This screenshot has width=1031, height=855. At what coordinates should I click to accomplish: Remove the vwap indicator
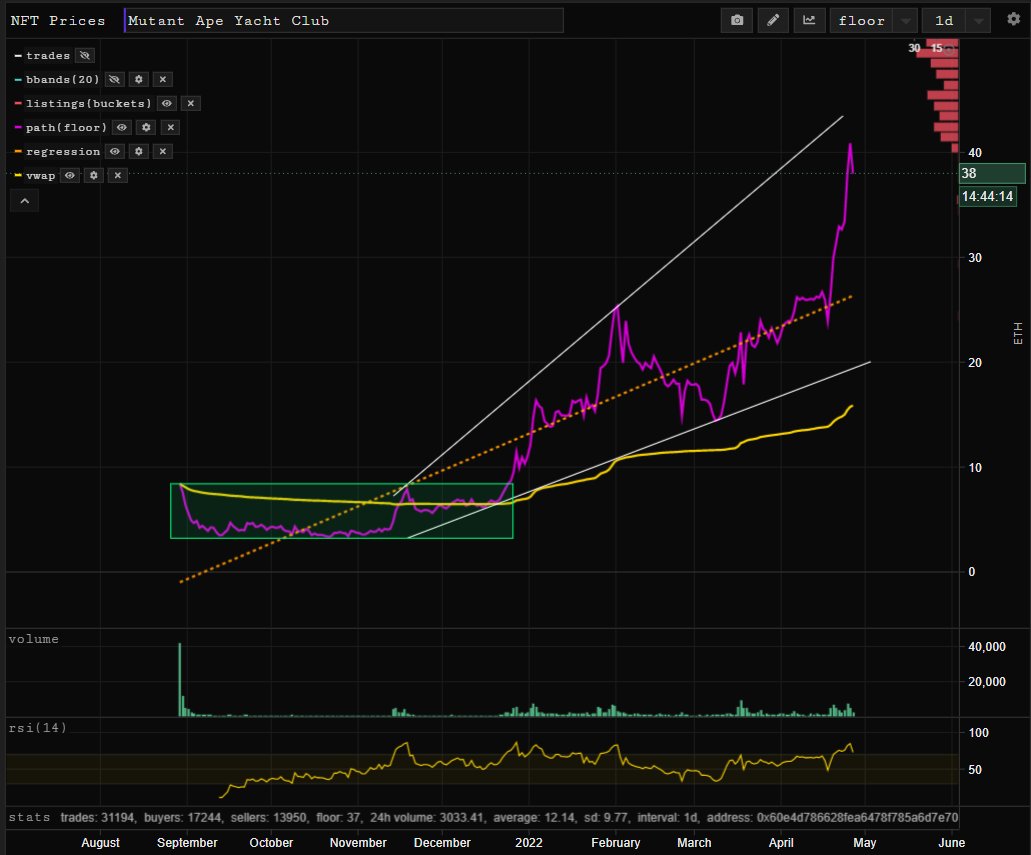[117, 176]
